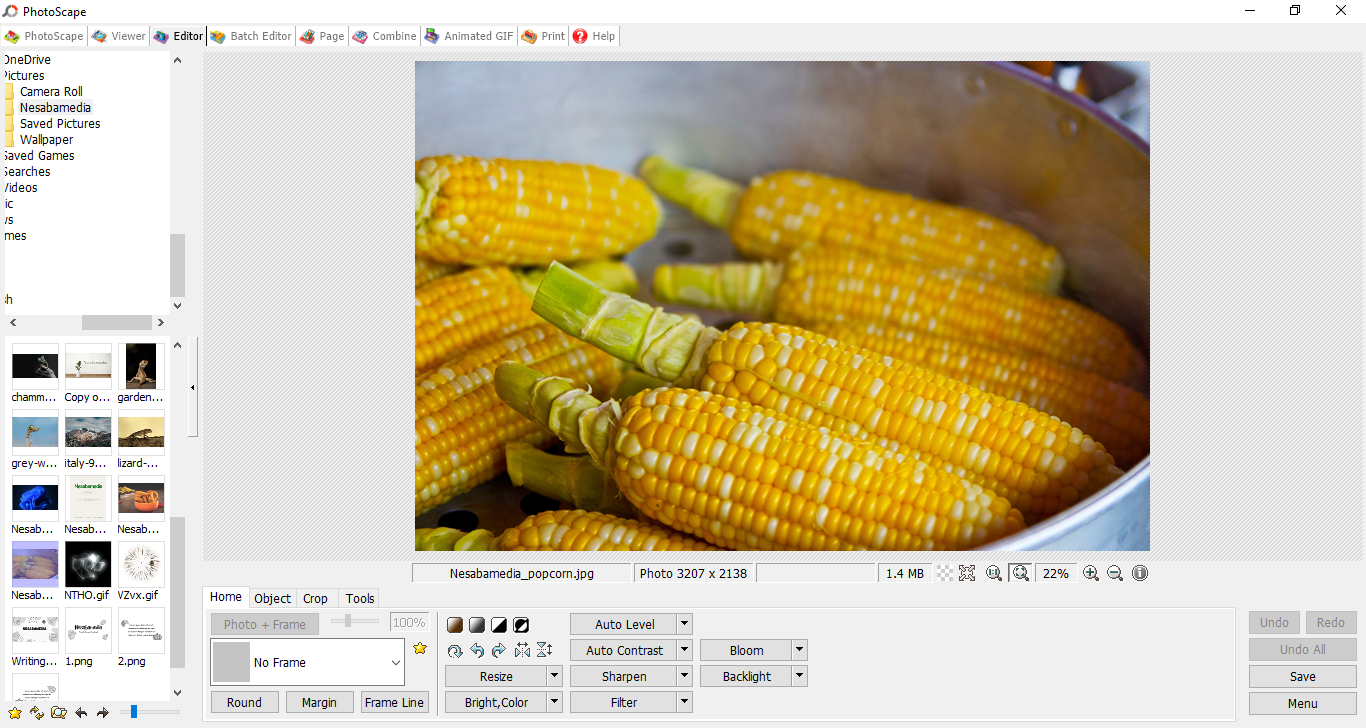The height and width of the screenshot is (728, 1366).
Task: Toggle the checkerboard transparency background icon
Action: 944,573
